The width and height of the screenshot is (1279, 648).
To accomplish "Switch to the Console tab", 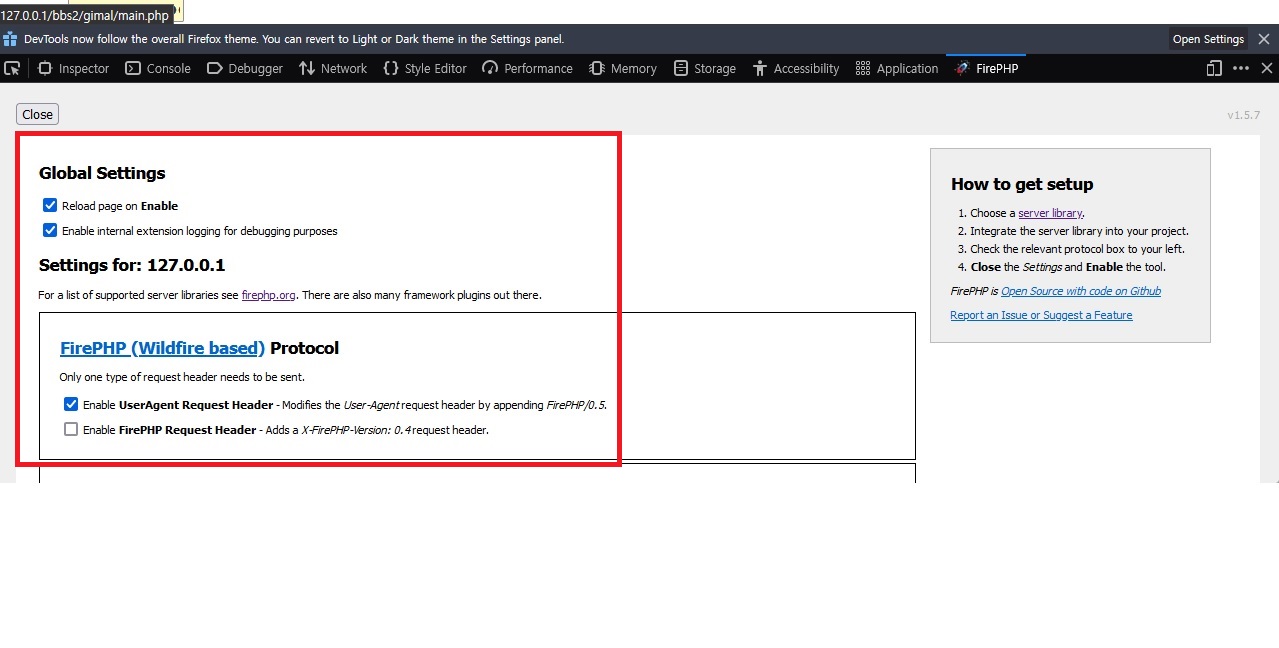I will click(158, 68).
